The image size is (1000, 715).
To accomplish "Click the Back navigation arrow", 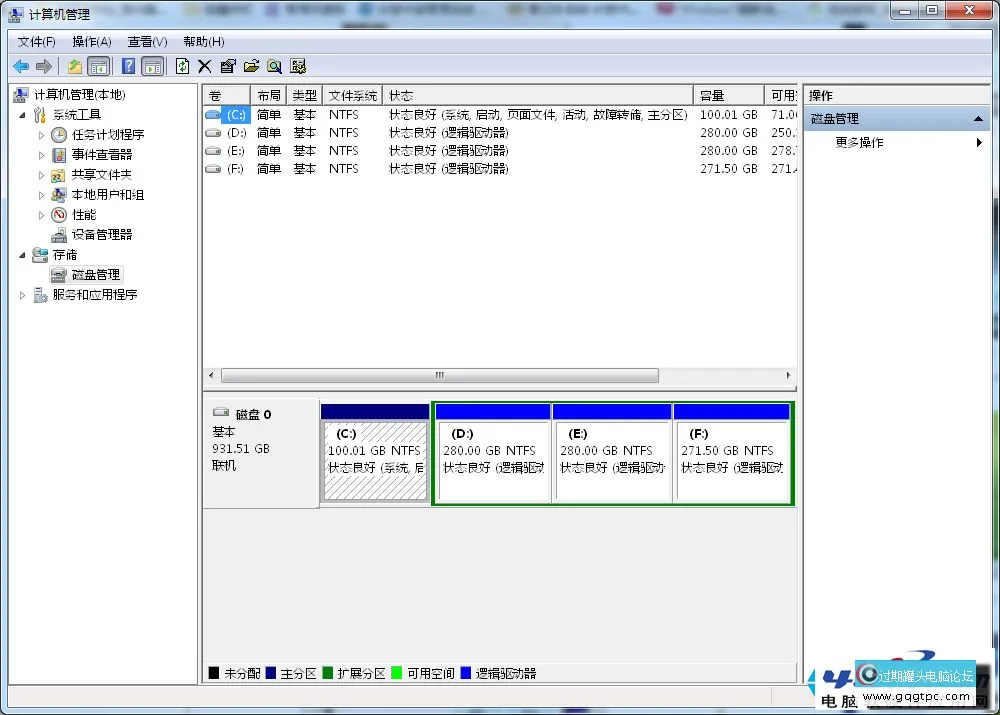I will coord(20,66).
